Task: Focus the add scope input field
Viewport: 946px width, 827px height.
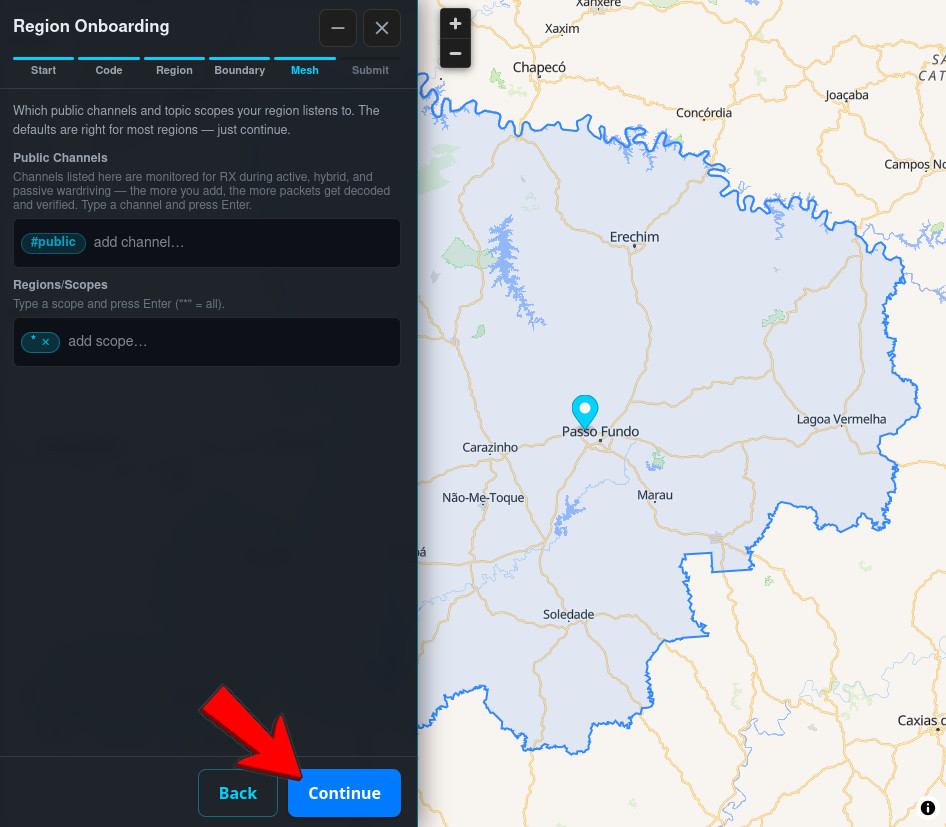Action: pyautogui.click(x=230, y=341)
